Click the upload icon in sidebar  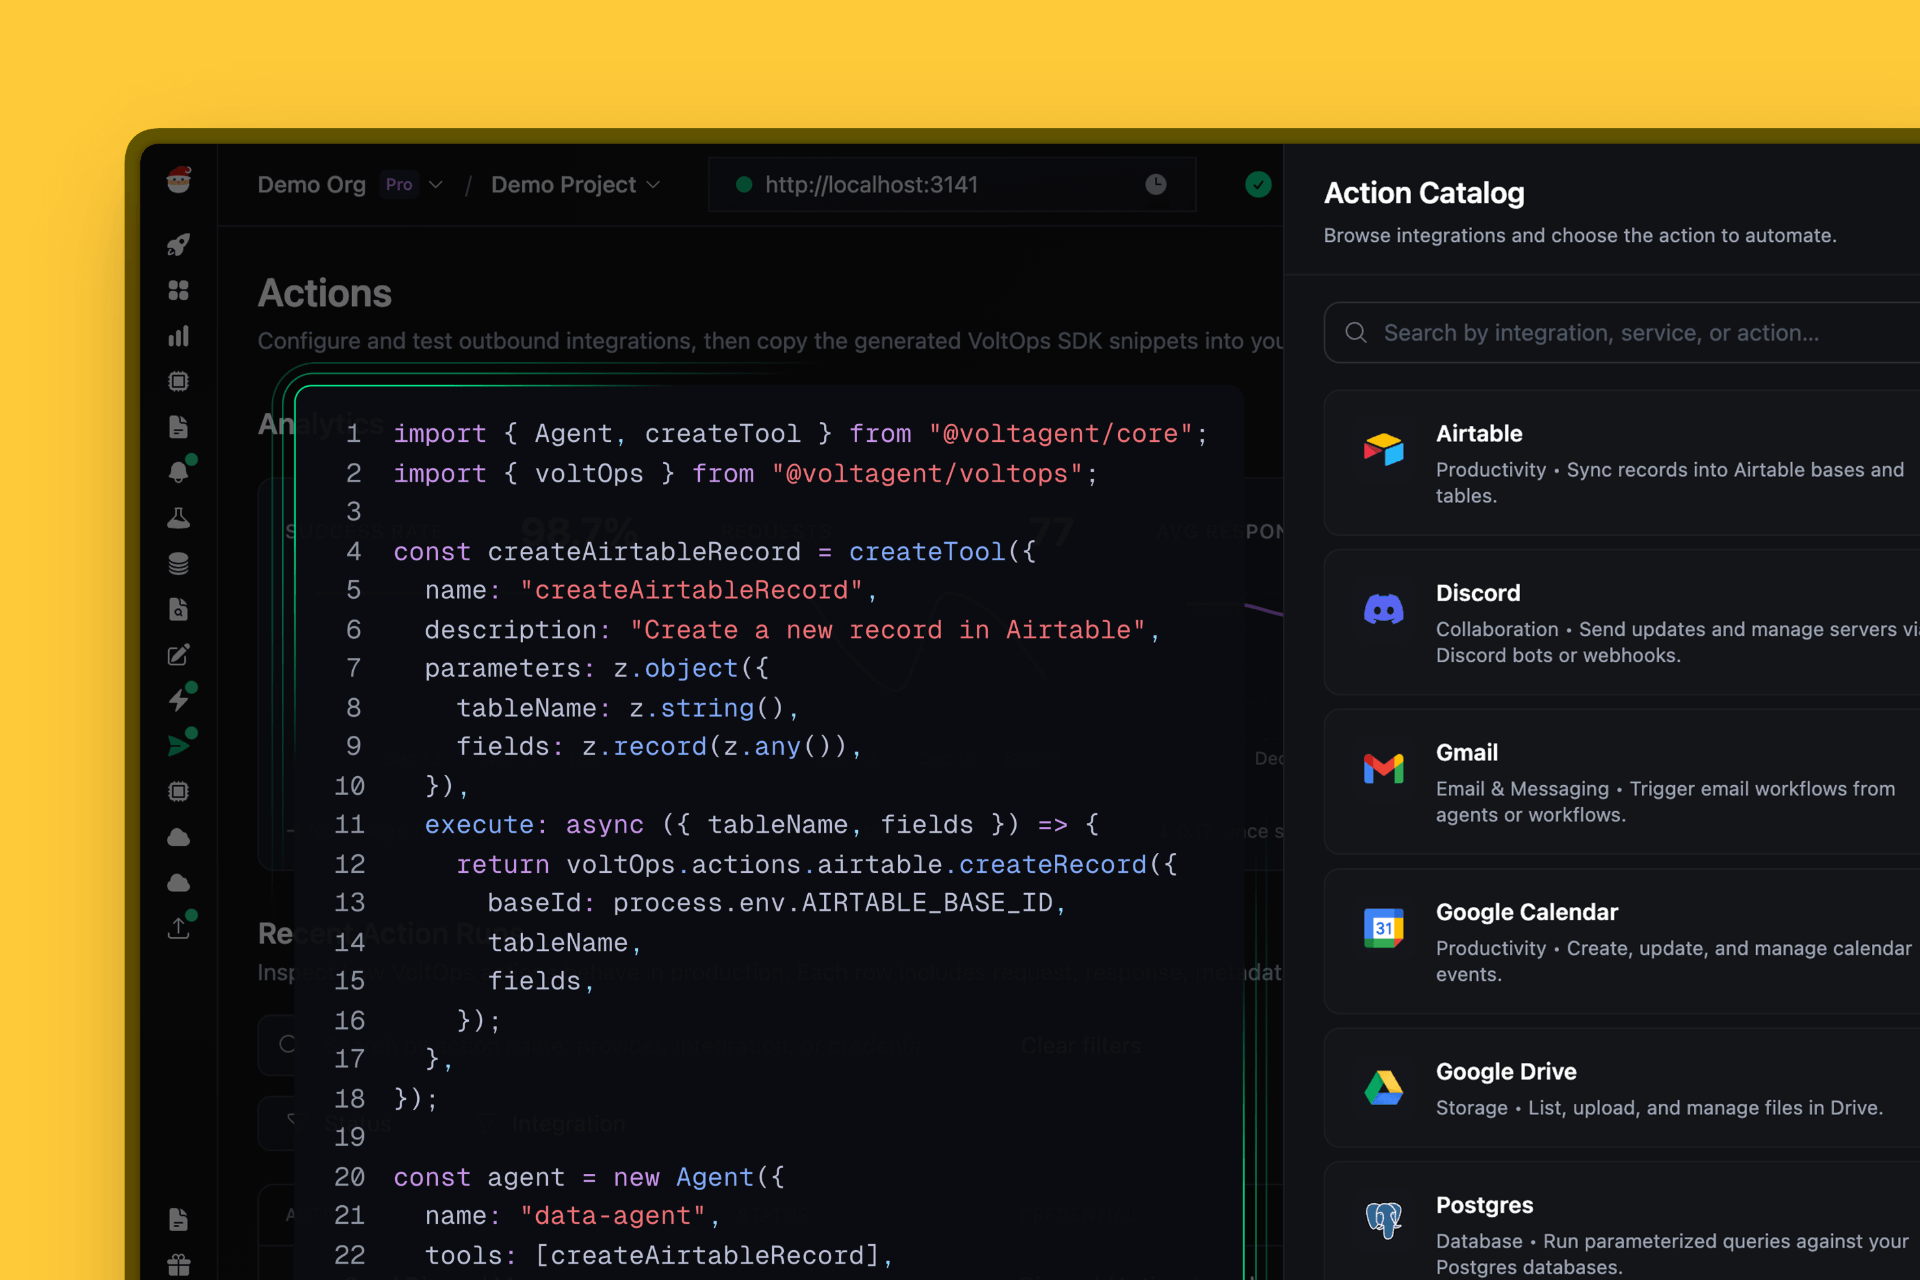(x=178, y=928)
